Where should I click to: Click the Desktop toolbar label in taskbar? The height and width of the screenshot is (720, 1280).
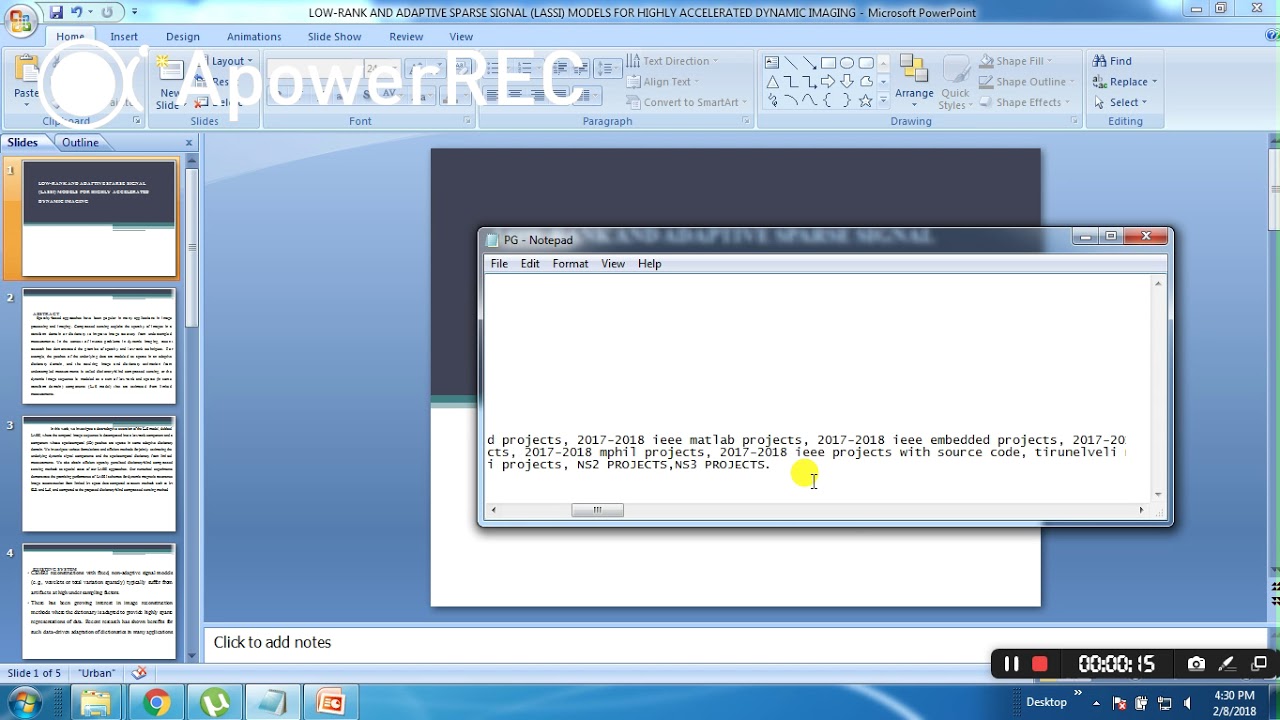point(1046,702)
